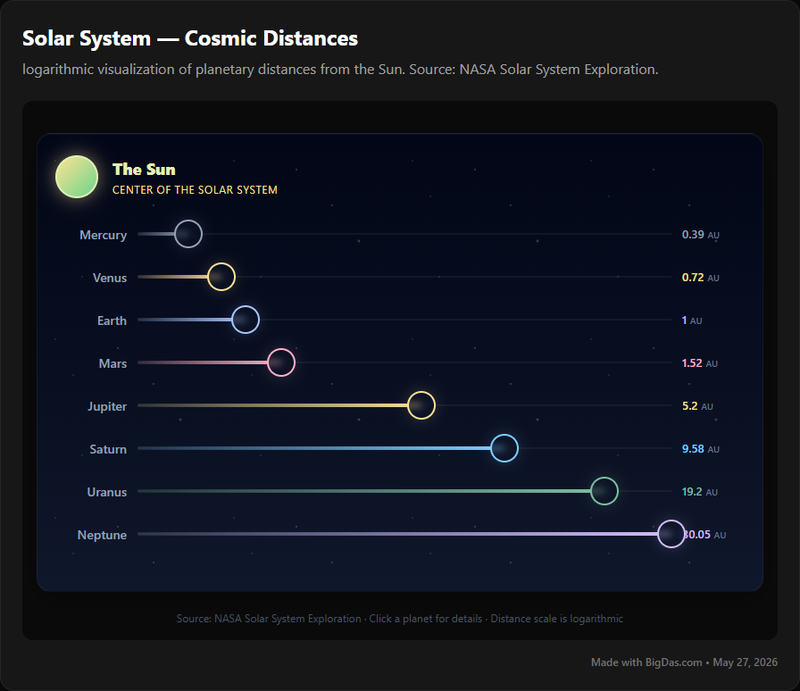Select the Uranus row label
The height and width of the screenshot is (691, 800).
(107, 492)
